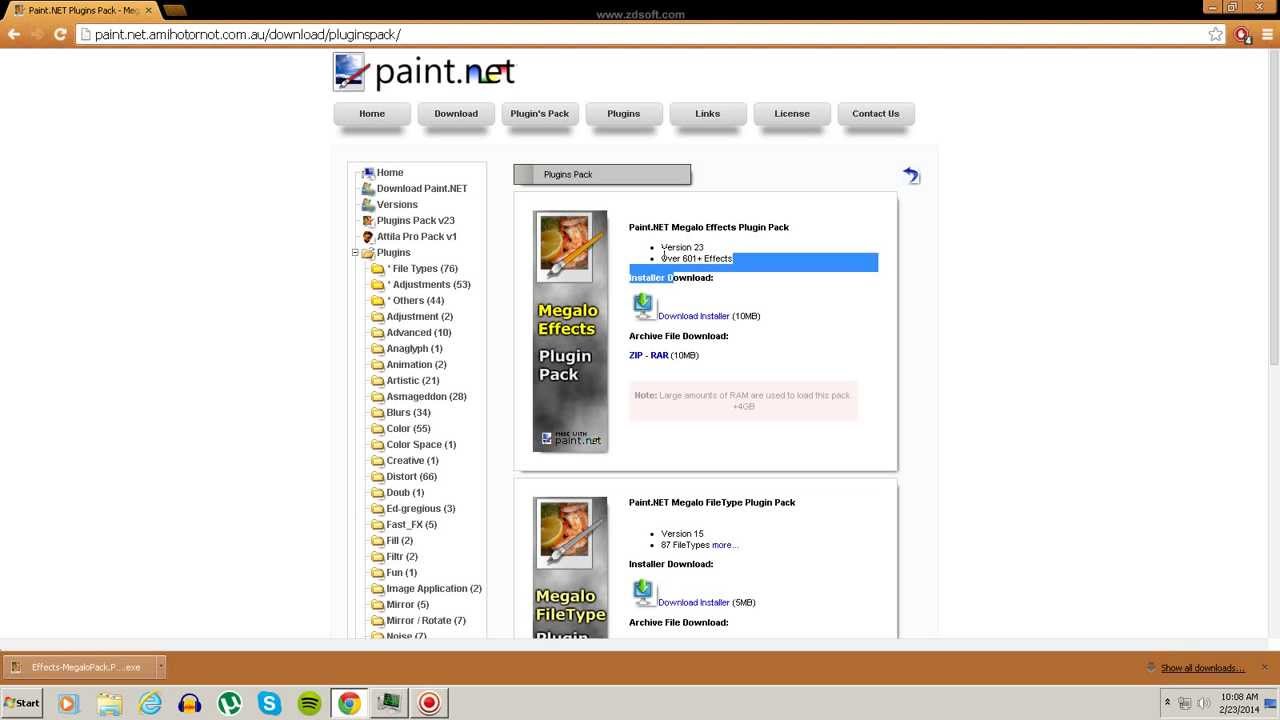The height and width of the screenshot is (720, 1280).
Task: Click the browser forward arrow
Action: pyautogui.click(x=37, y=34)
